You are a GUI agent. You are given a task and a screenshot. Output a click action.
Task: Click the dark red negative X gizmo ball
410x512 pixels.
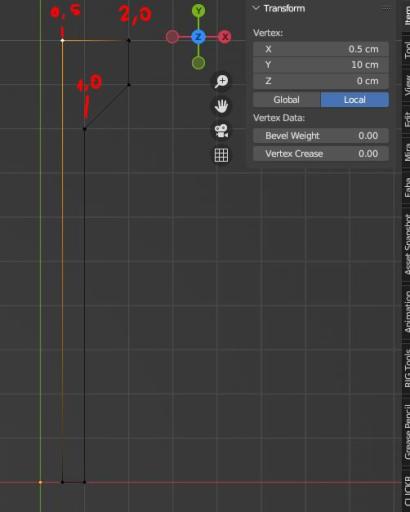click(x=172, y=37)
